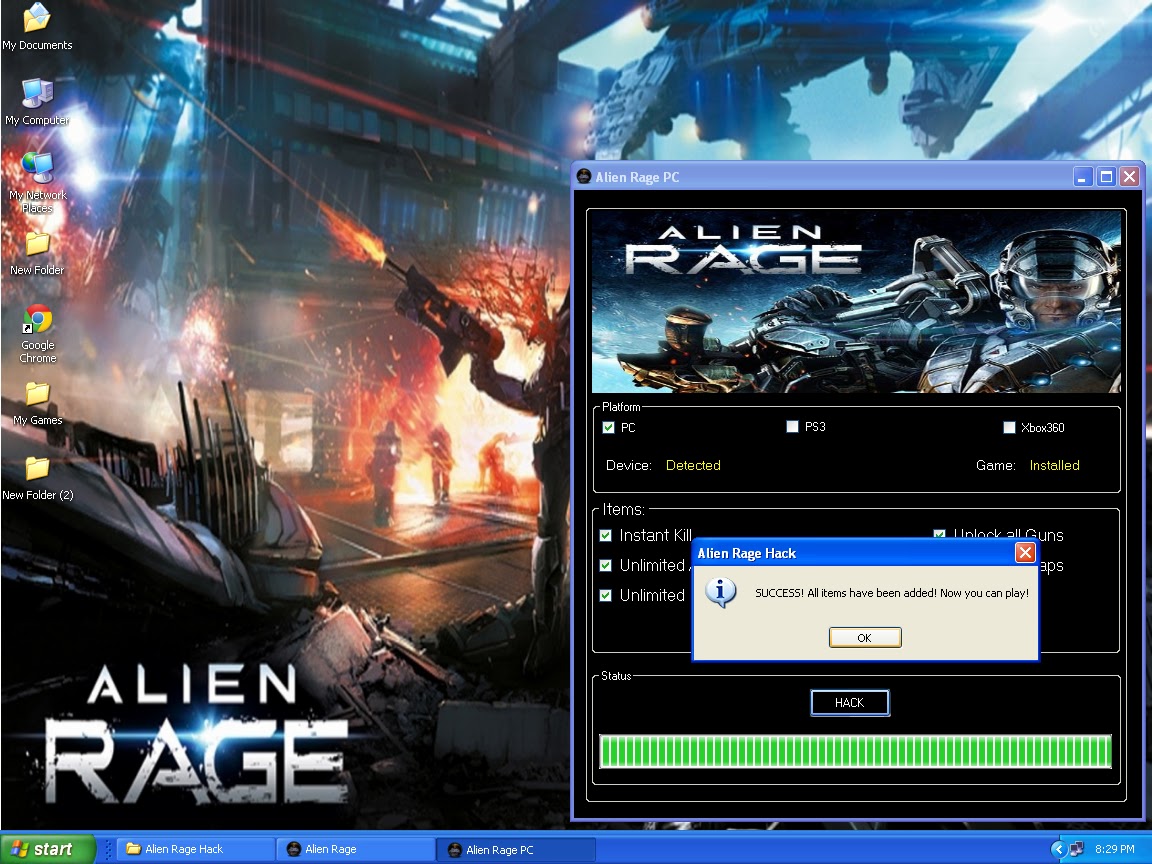This screenshot has height=864, width=1152.
Task: Click the Alien Rage PC window title text
Action: click(x=637, y=177)
